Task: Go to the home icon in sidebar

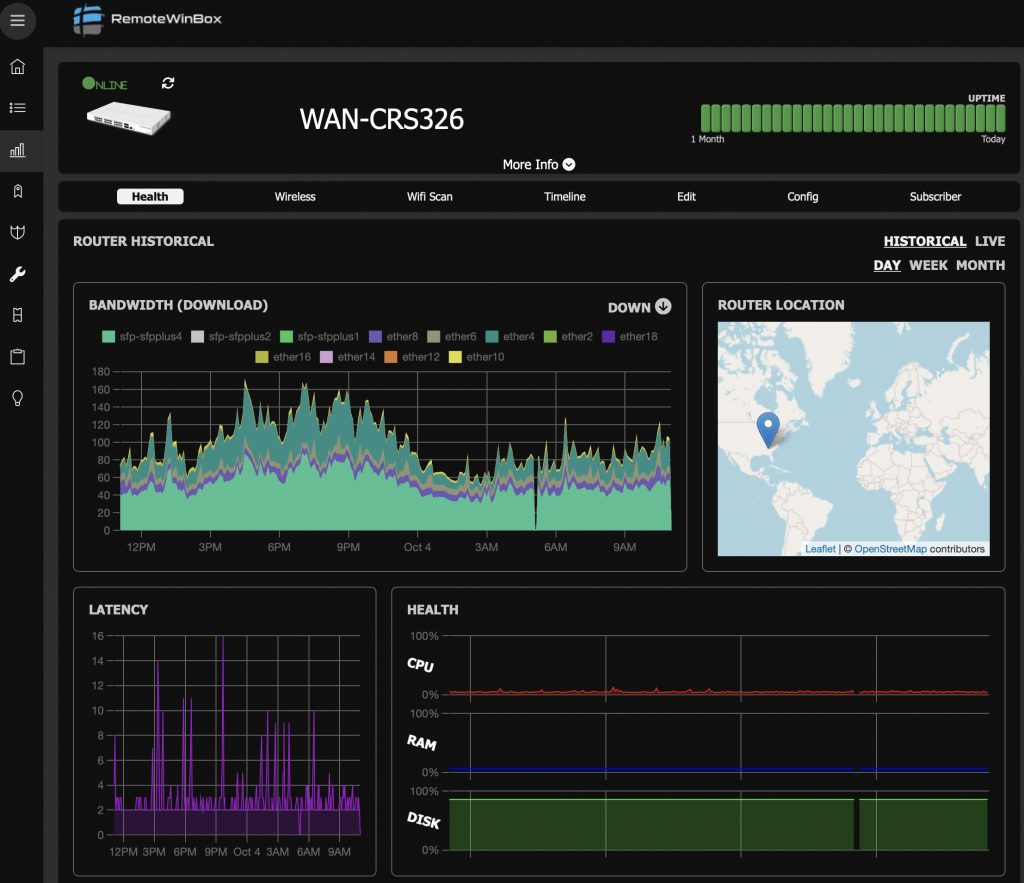Action: (17, 67)
